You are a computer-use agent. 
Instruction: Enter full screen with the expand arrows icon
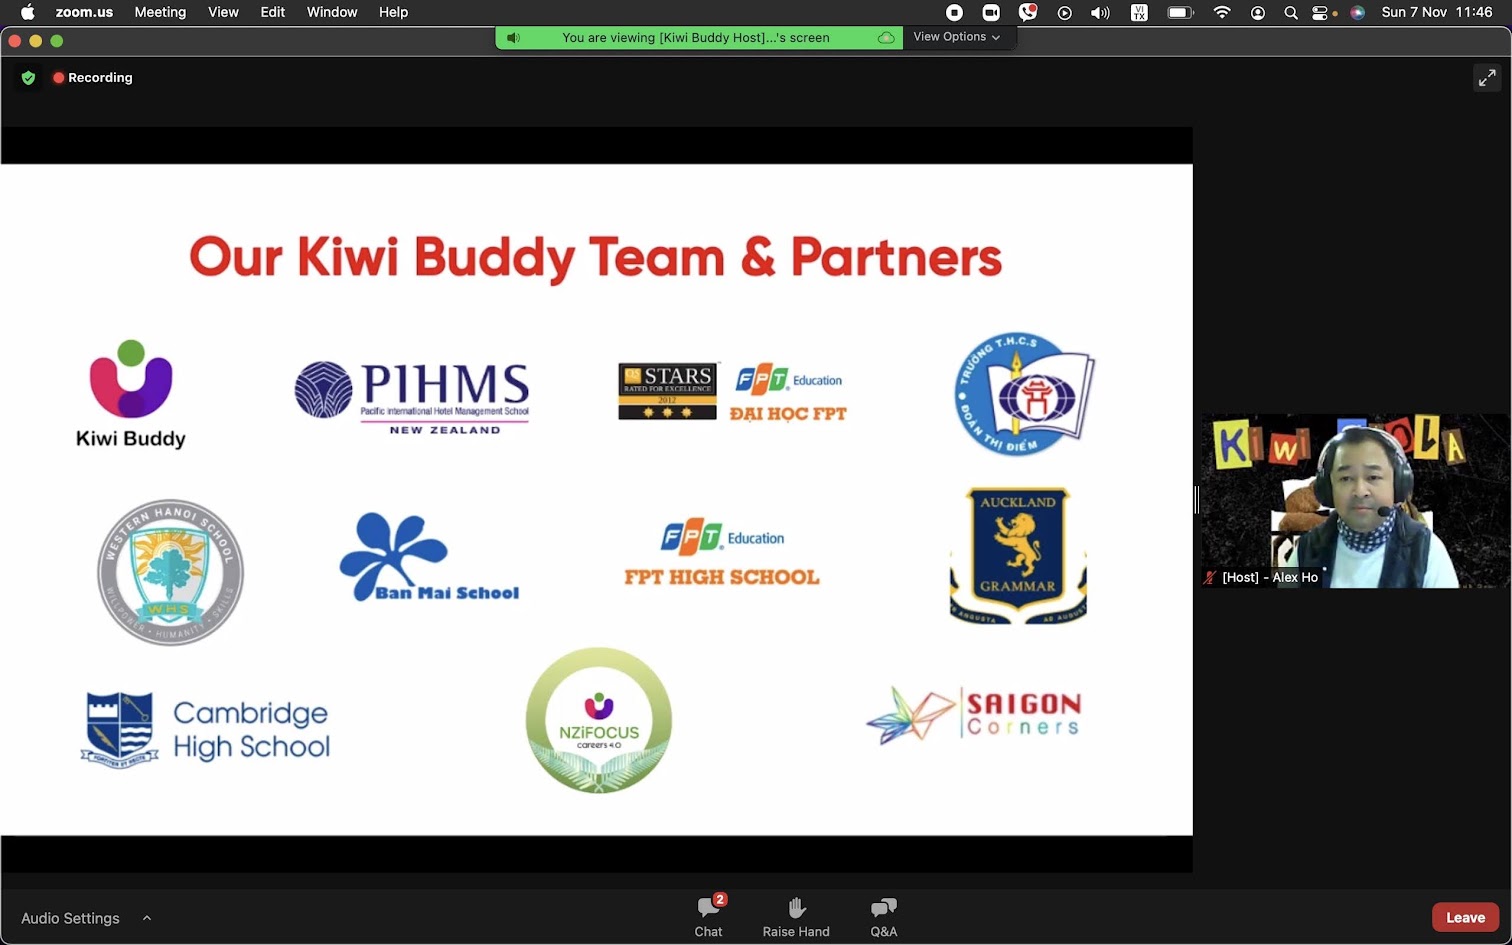[1487, 78]
